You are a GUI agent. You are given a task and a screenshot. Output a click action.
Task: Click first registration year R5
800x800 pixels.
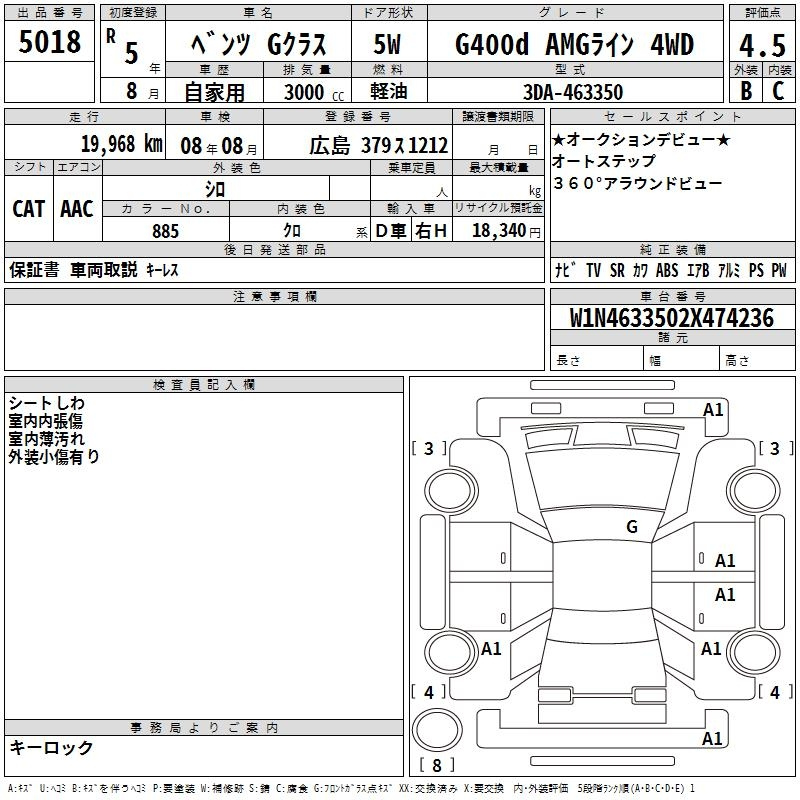tap(133, 49)
